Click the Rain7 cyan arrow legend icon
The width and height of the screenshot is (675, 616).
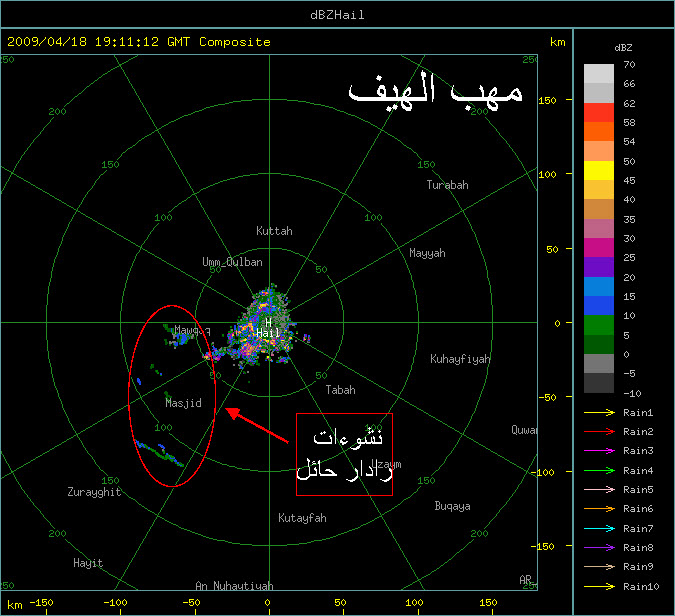click(x=599, y=528)
